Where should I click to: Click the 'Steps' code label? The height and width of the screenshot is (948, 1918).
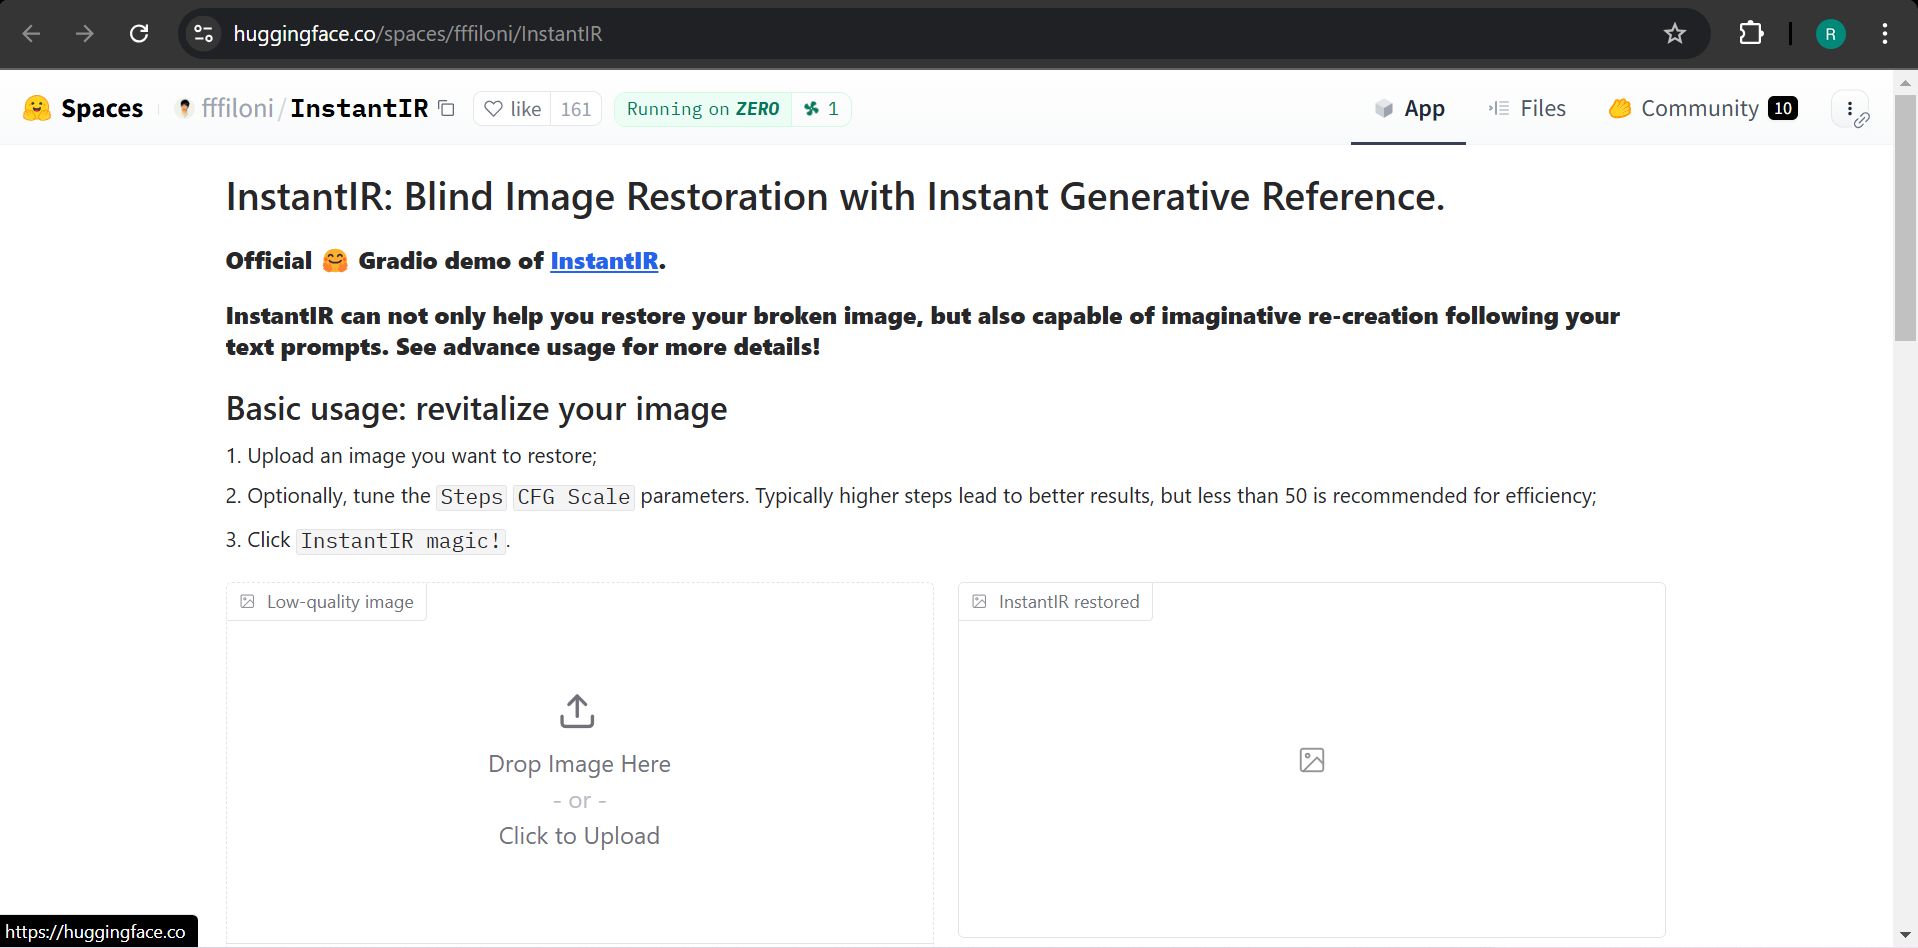click(471, 497)
